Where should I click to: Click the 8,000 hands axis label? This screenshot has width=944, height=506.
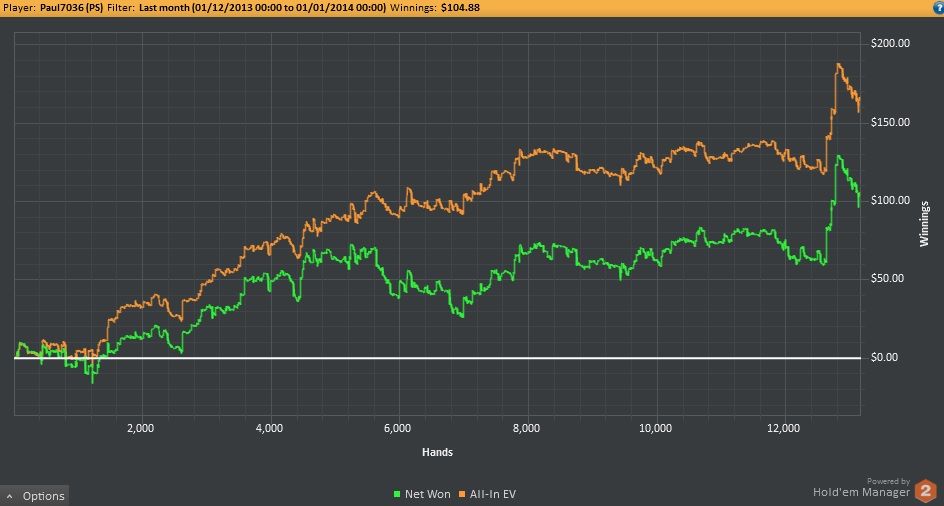(x=526, y=428)
